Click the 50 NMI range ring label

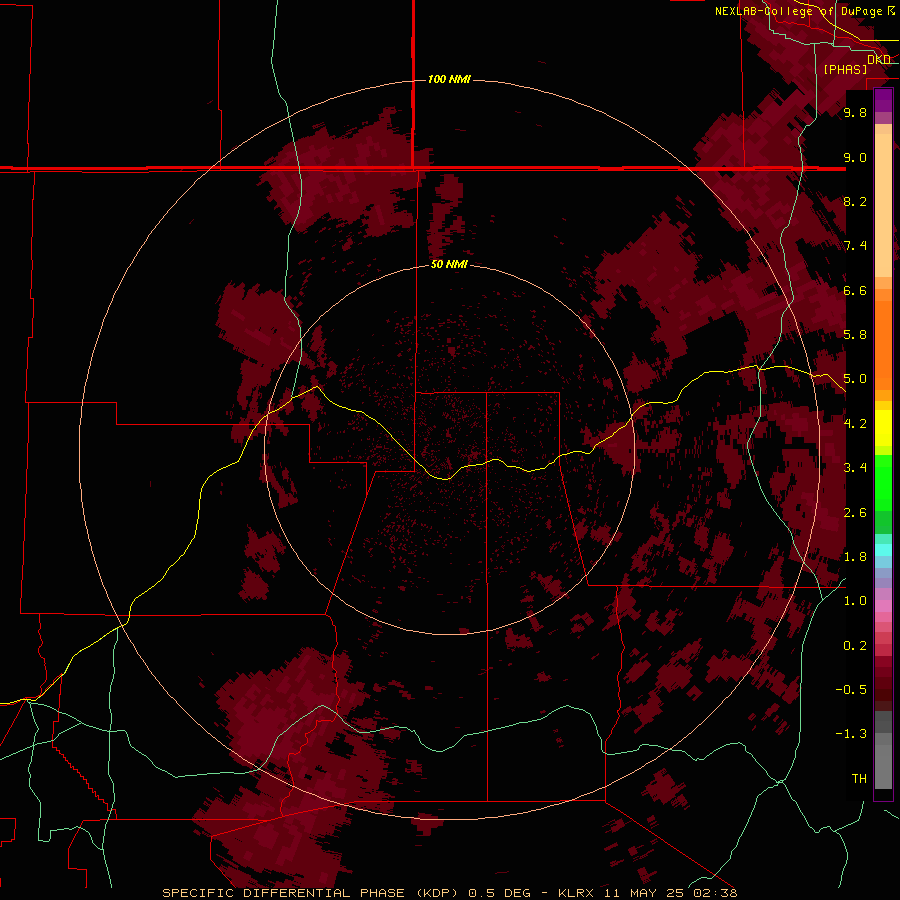449,264
